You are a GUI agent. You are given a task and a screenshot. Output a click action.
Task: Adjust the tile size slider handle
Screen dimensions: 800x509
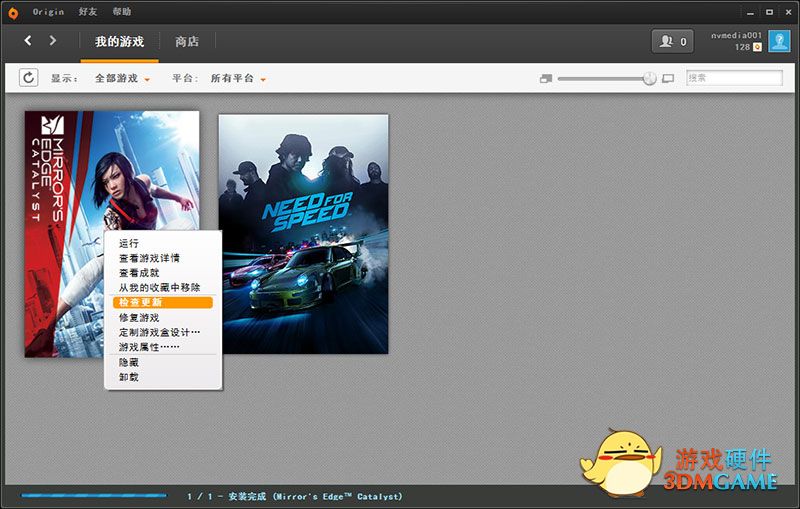(x=649, y=79)
